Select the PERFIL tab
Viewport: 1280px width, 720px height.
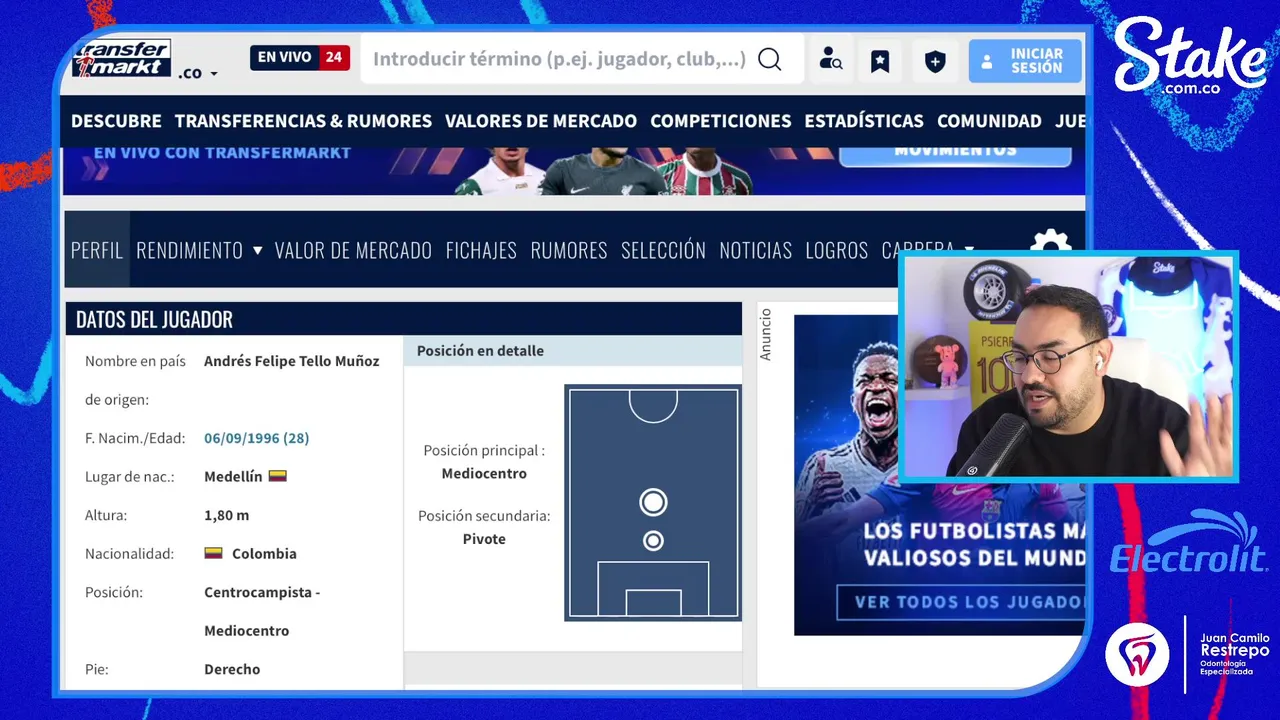(97, 250)
